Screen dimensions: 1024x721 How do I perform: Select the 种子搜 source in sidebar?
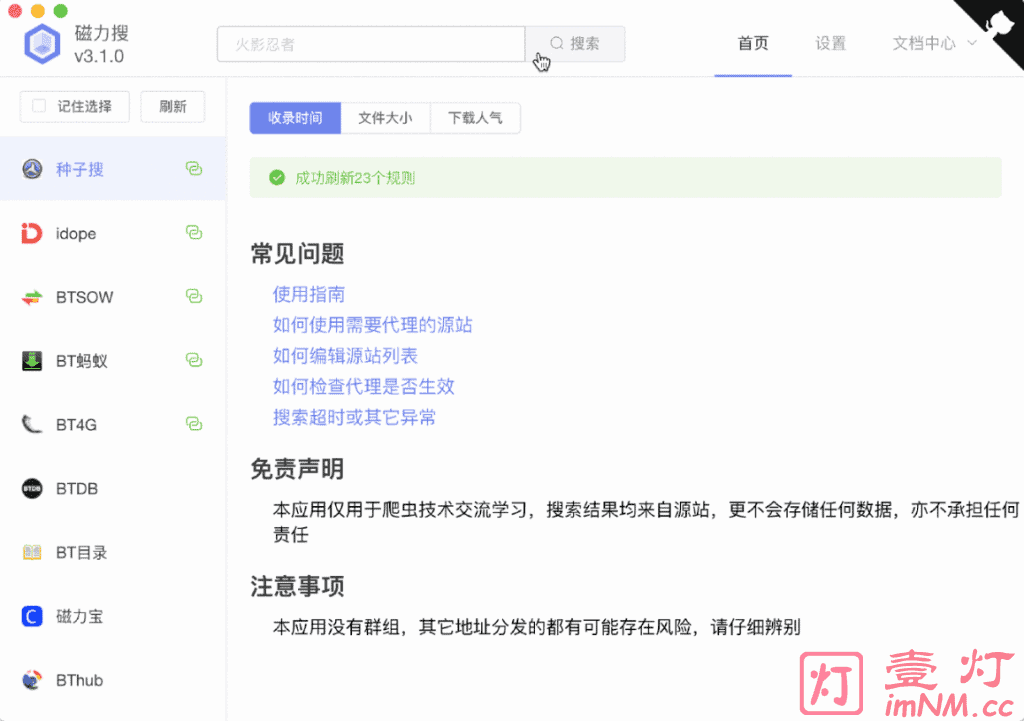click(x=80, y=169)
